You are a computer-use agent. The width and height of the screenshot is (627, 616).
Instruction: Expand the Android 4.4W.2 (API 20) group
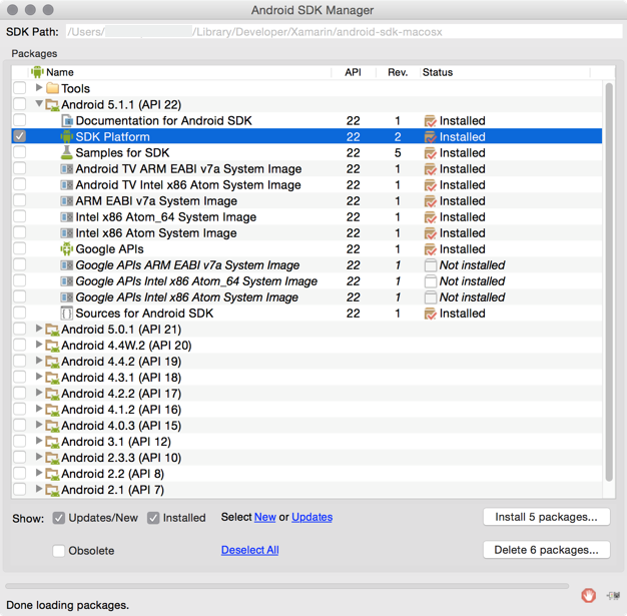coord(39,344)
